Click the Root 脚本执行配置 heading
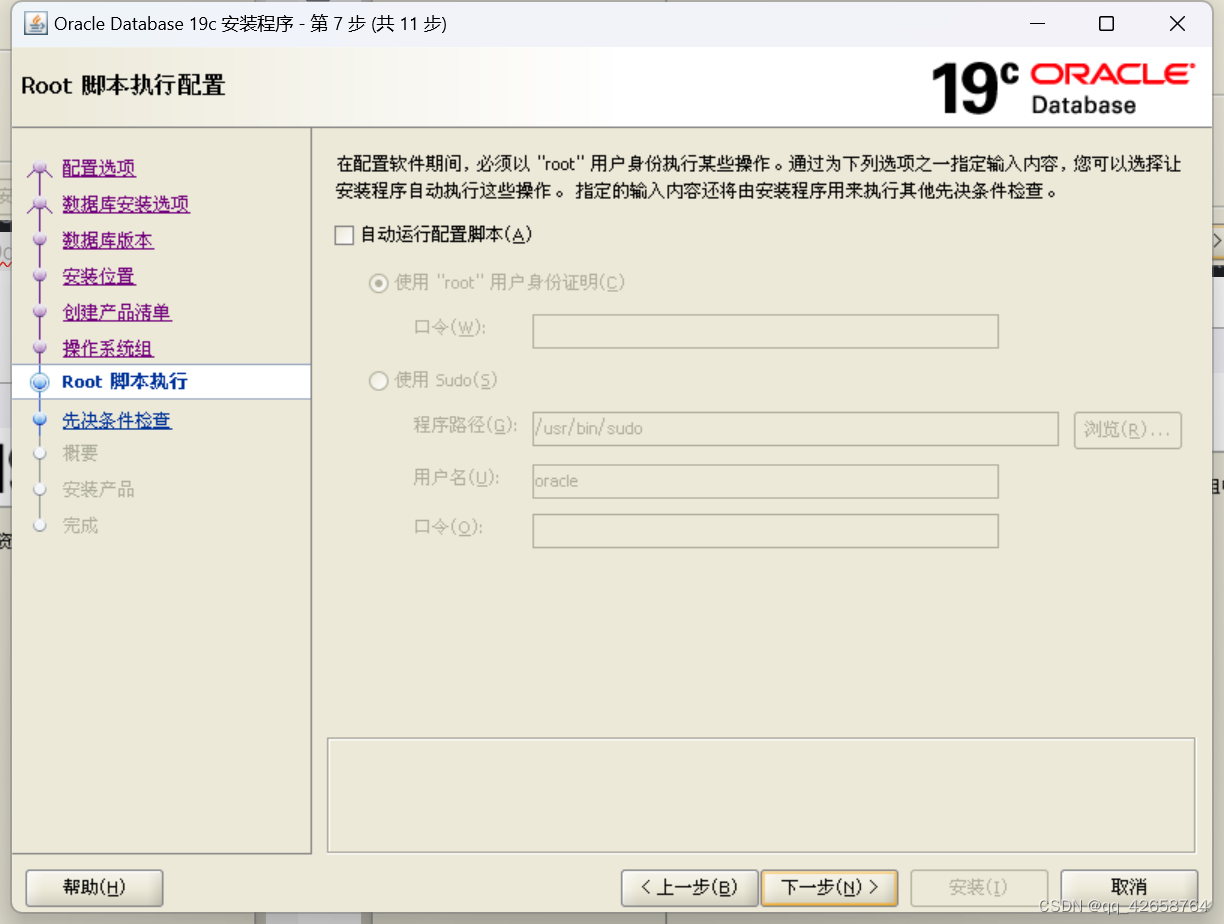This screenshot has height=924, width=1224. [x=123, y=86]
